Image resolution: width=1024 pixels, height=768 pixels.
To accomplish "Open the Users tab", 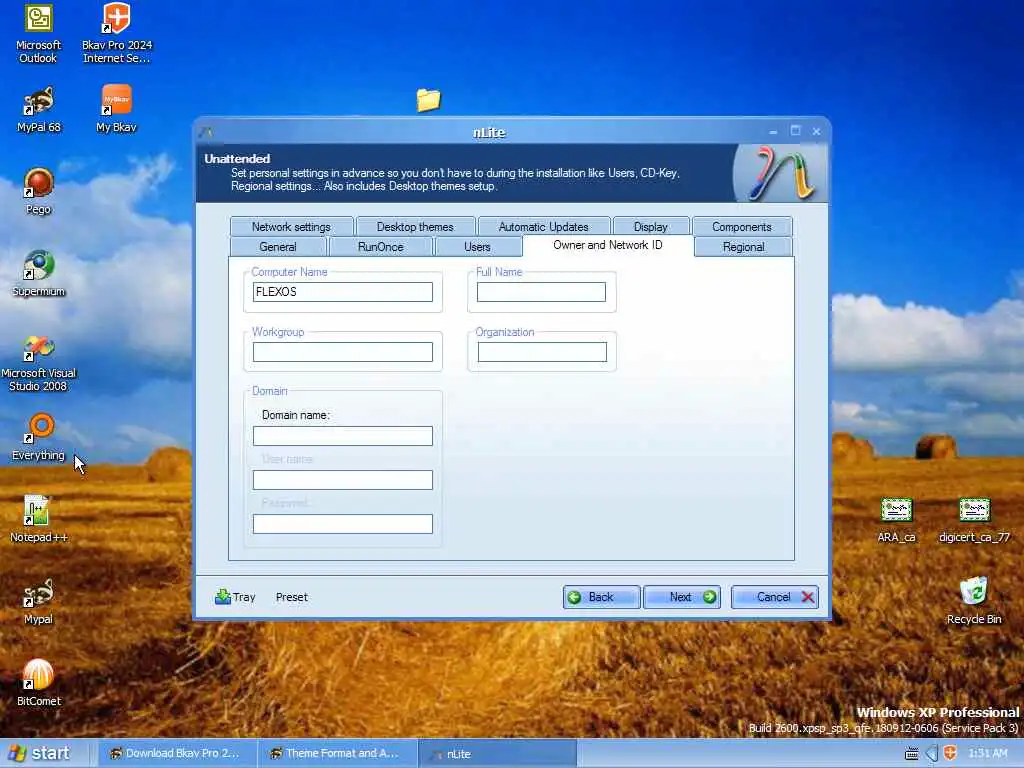I will [x=477, y=247].
